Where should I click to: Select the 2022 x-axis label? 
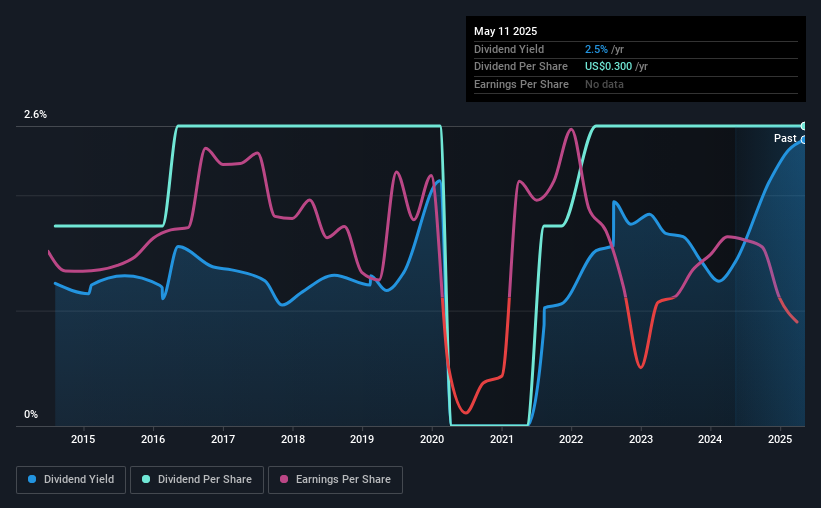tap(571, 439)
